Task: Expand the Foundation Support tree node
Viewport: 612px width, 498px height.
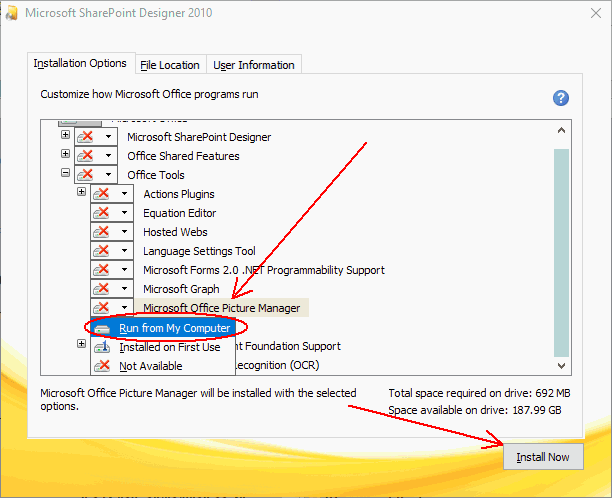Action: pos(81,344)
